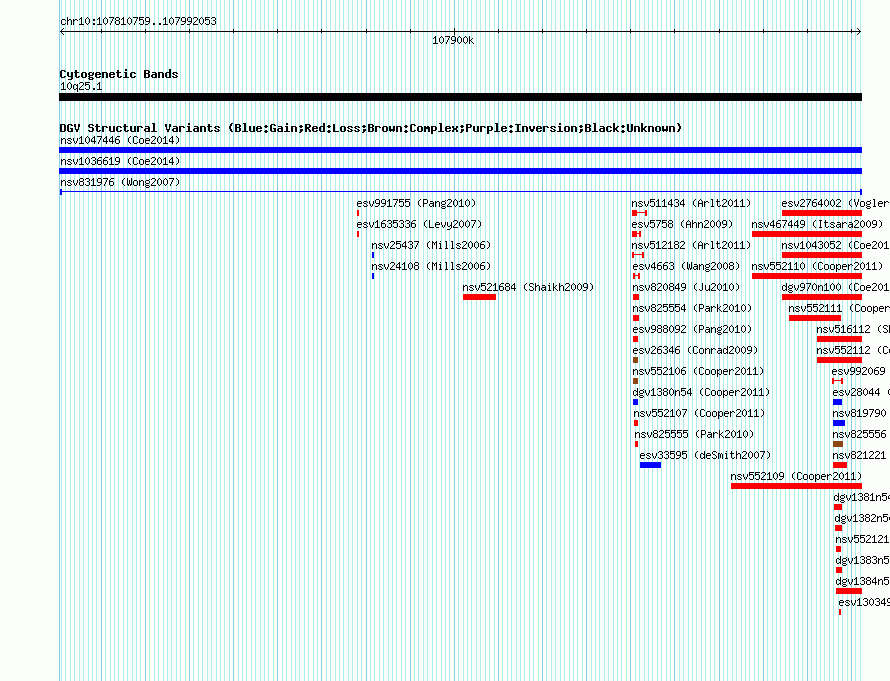The width and height of the screenshot is (890, 681).
Task: Open nsv552110 (Cooper2011) variant label
Action: click(817, 266)
